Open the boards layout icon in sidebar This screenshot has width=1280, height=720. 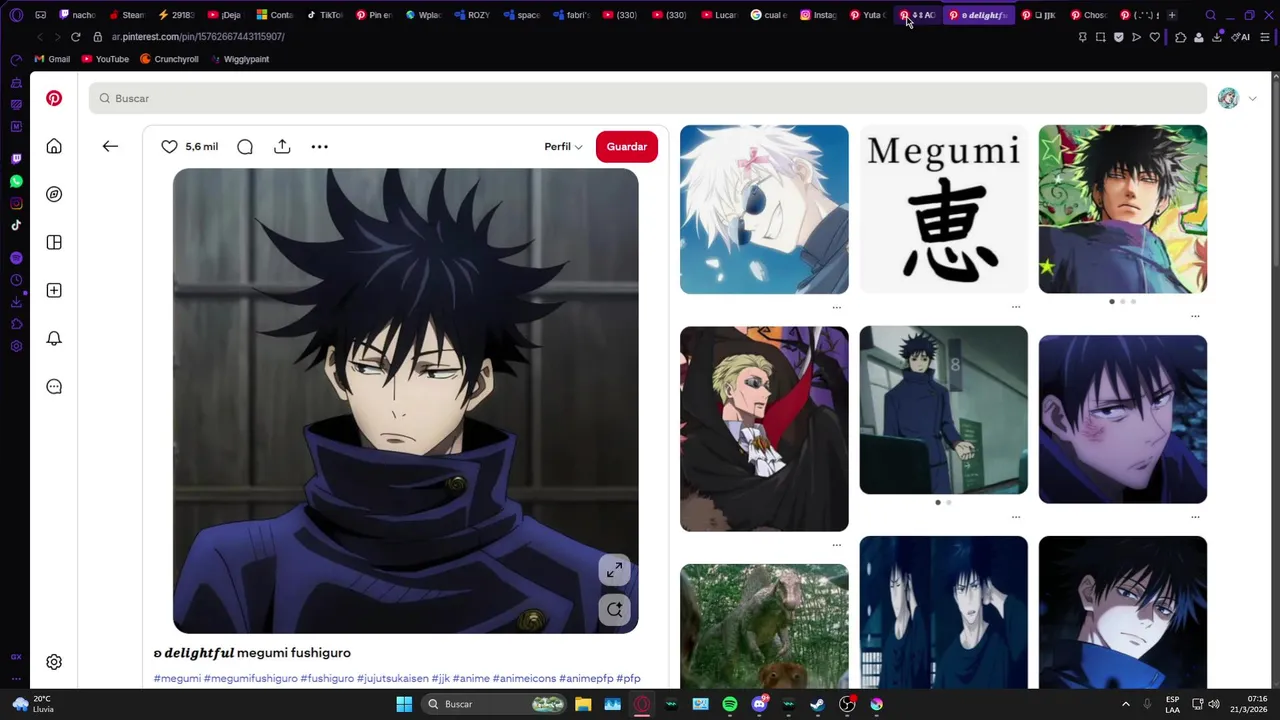pos(54,242)
